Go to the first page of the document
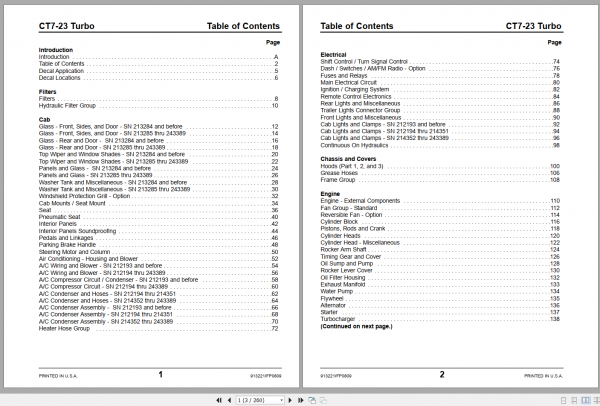 click(219, 400)
